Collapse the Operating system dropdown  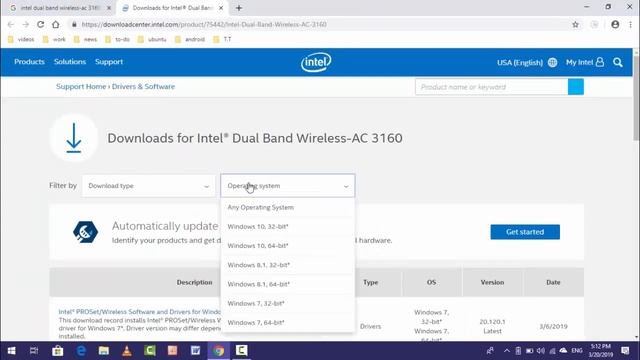click(288, 186)
